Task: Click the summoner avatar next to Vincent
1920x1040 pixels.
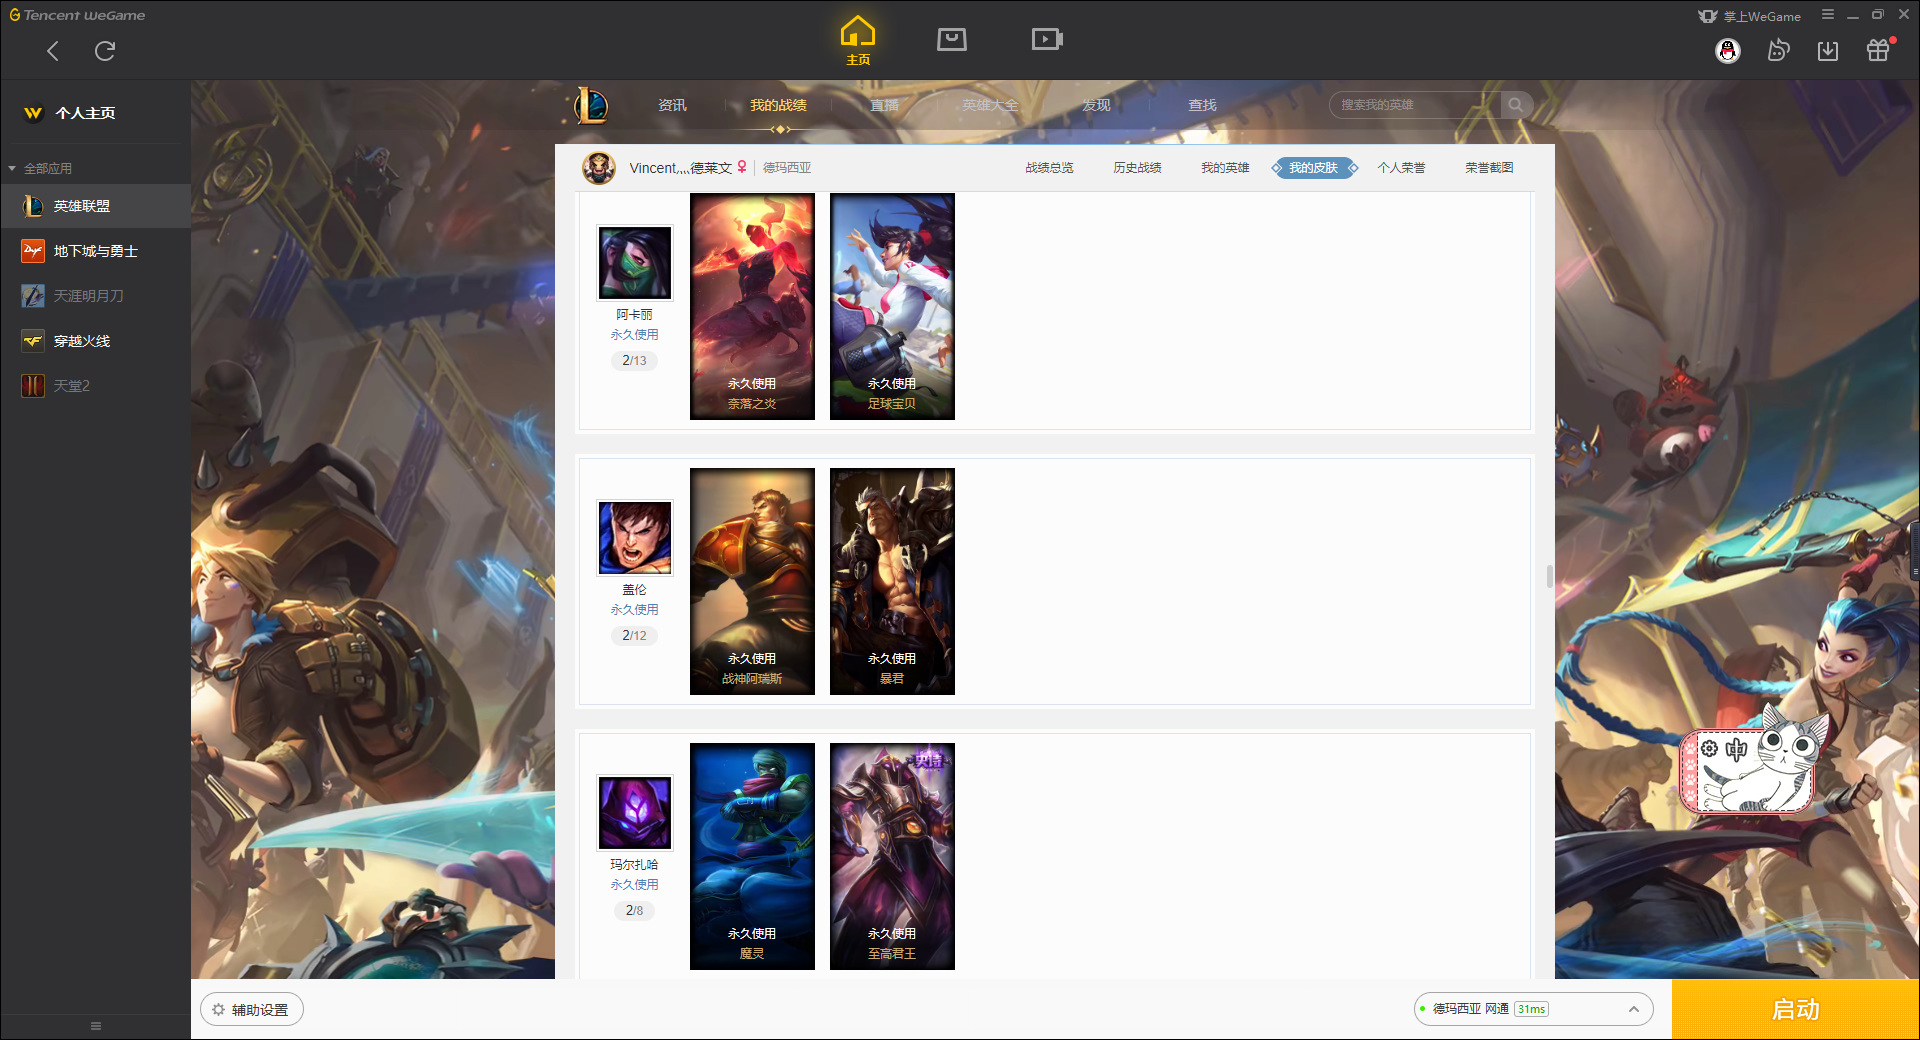Action: [599, 168]
